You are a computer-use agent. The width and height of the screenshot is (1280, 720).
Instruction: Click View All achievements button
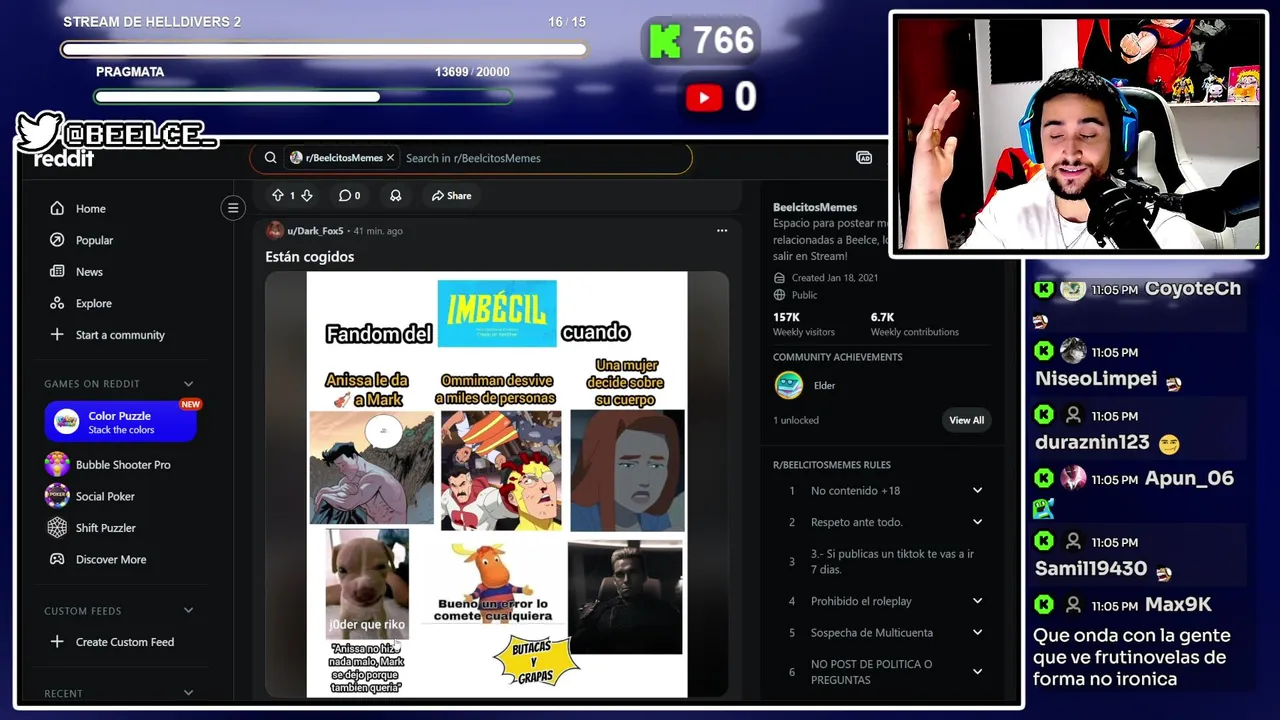click(966, 420)
